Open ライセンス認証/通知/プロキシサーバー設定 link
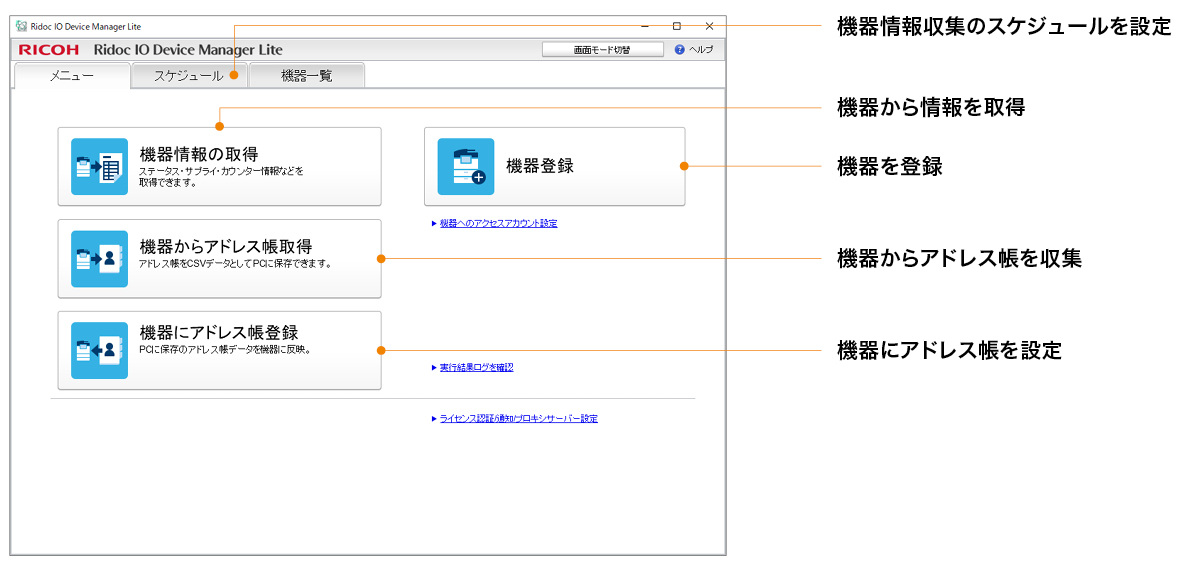 coord(518,418)
